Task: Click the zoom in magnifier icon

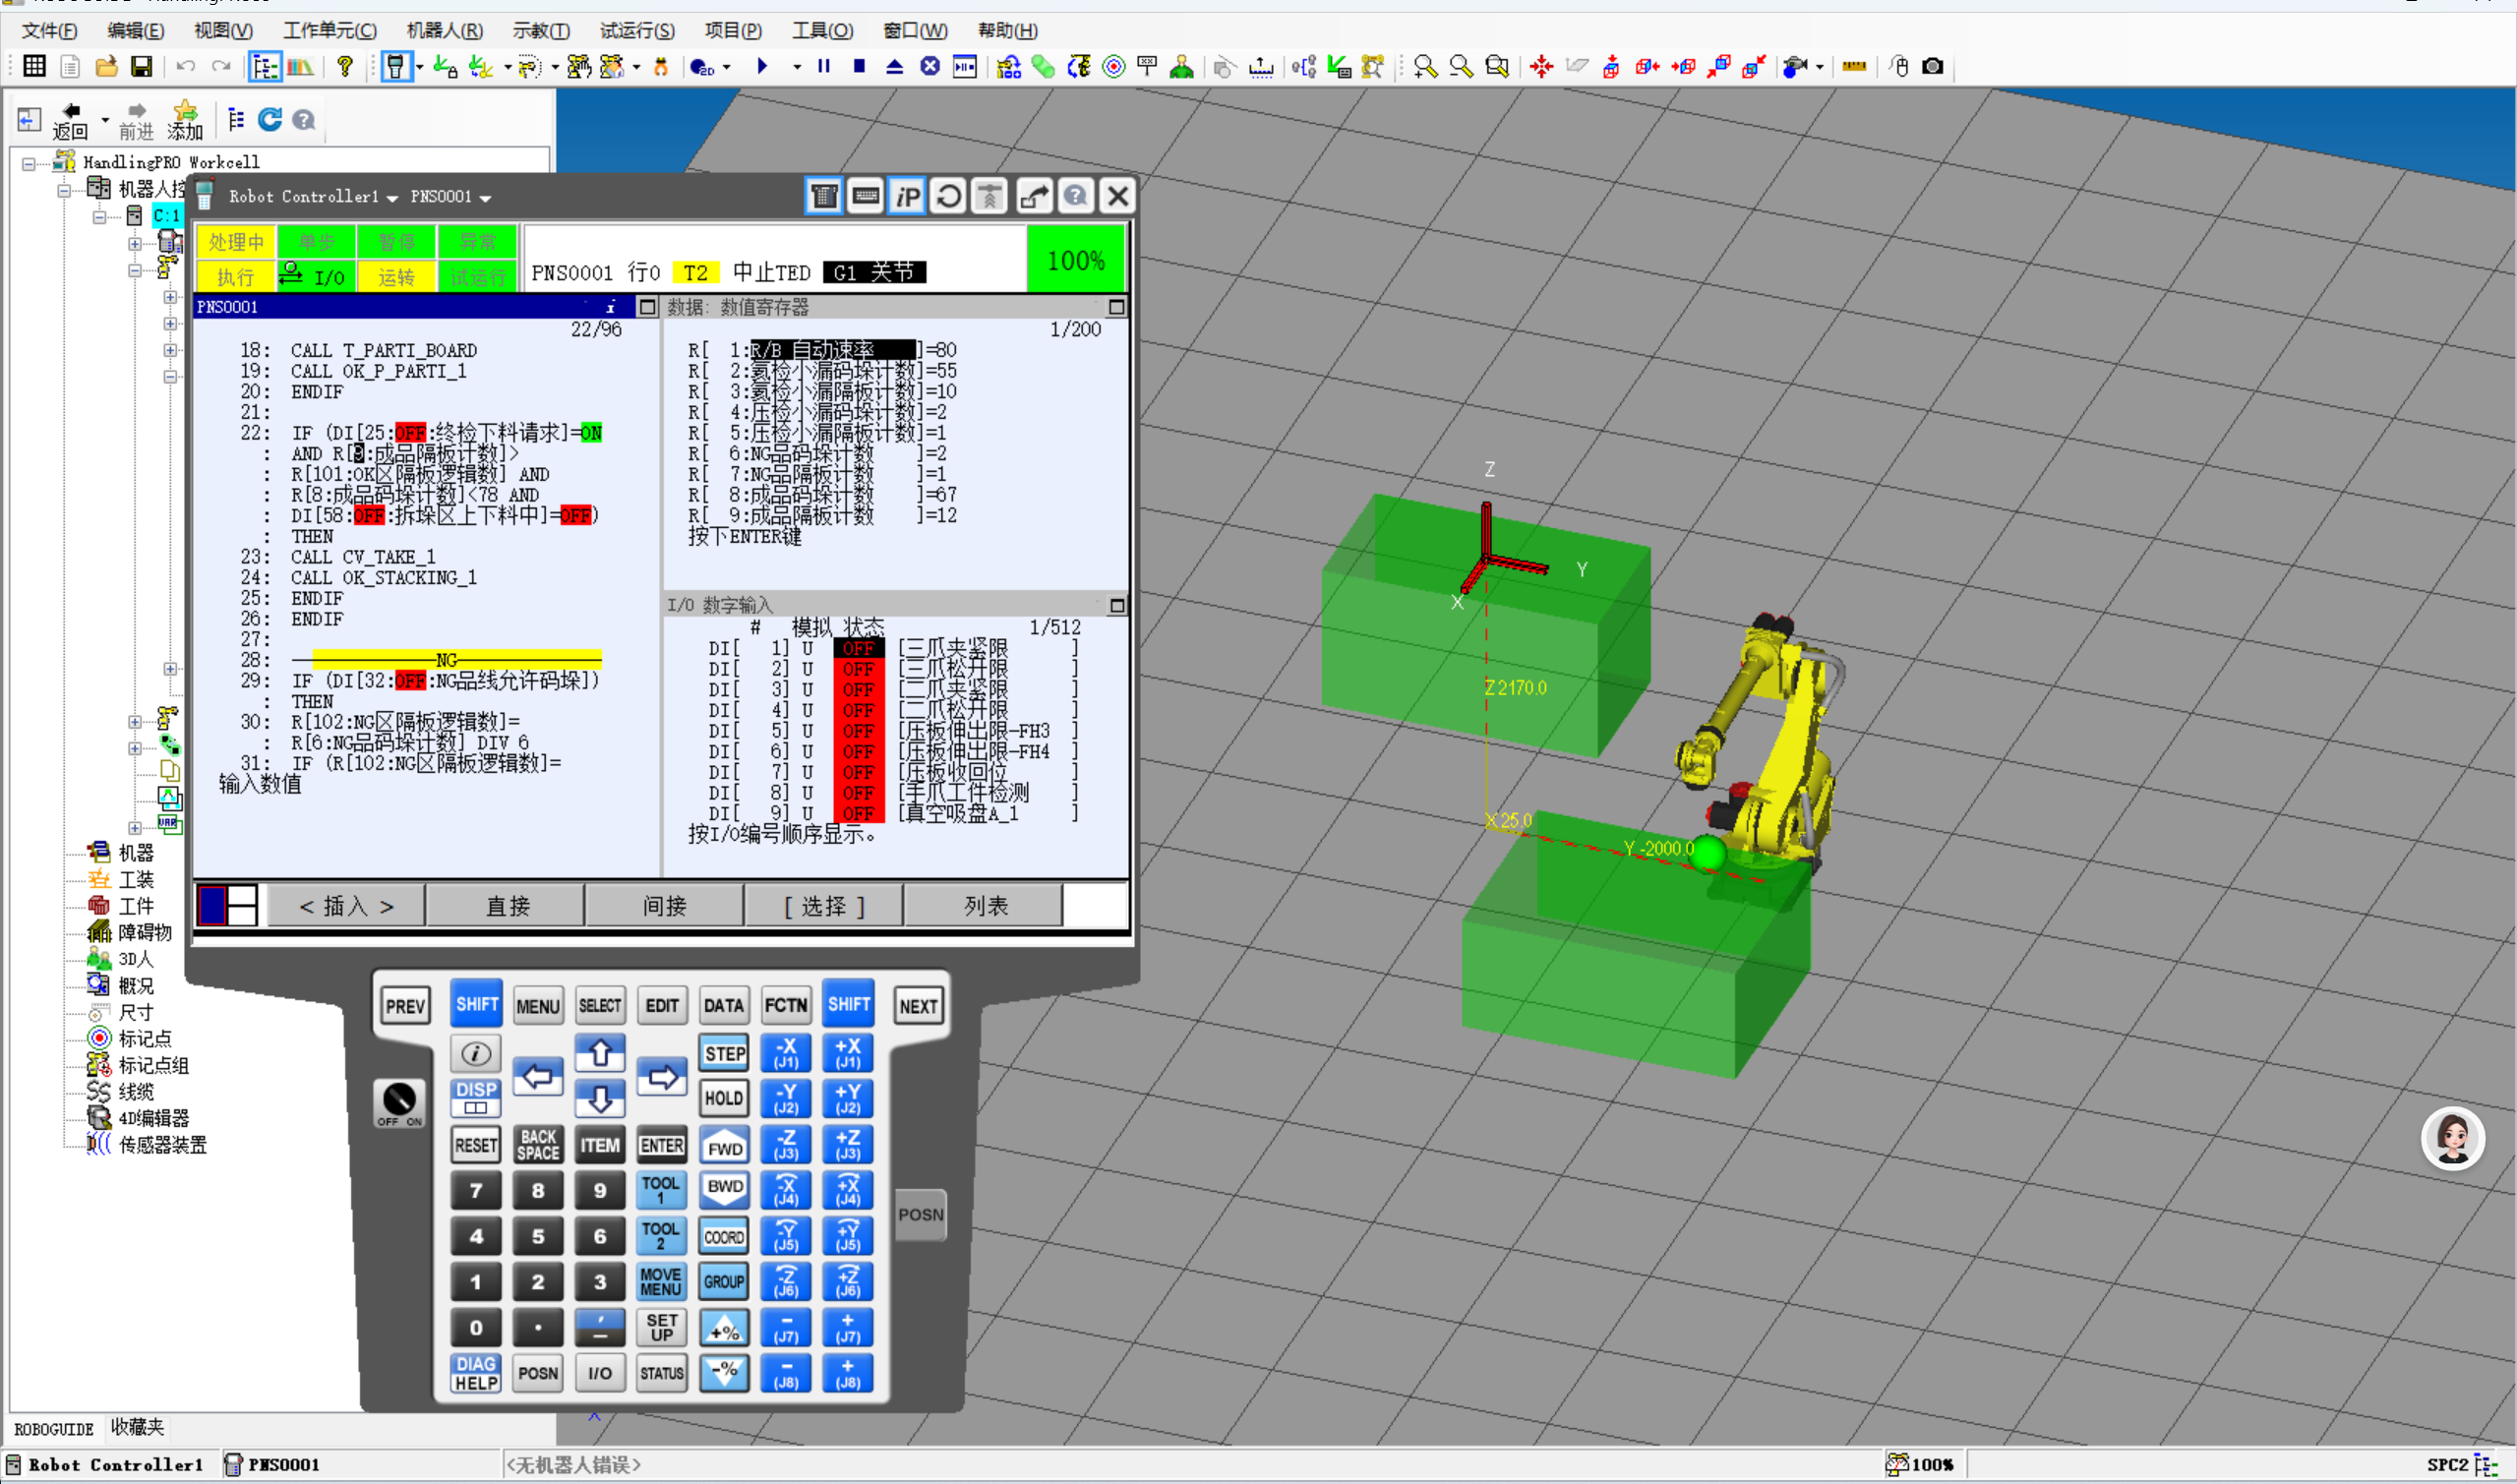Action: tap(1426, 66)
